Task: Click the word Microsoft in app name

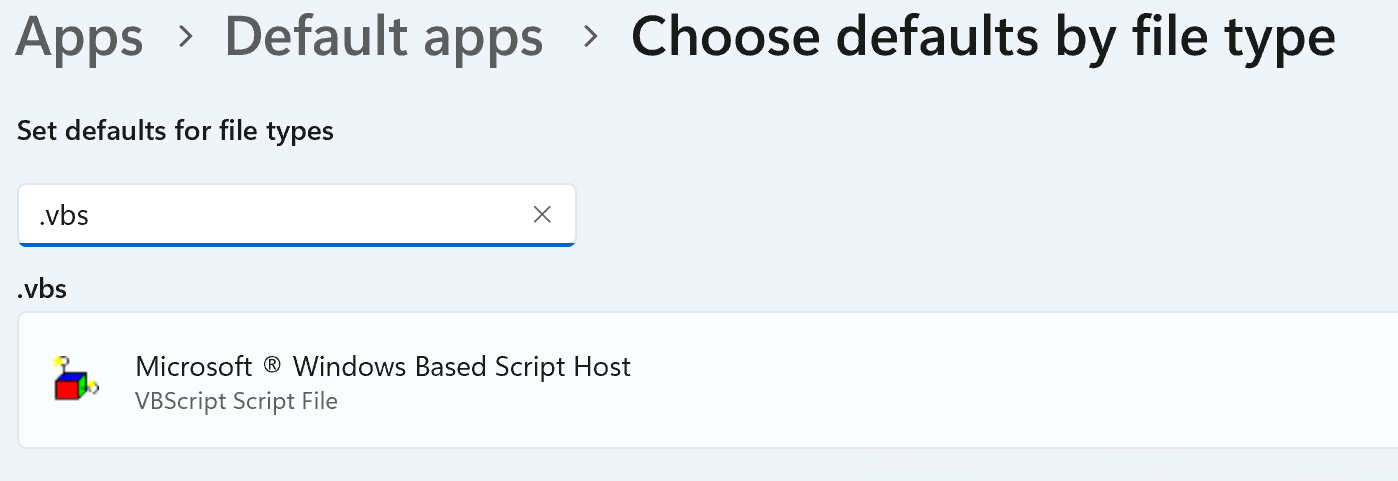Action: [194, 367]
